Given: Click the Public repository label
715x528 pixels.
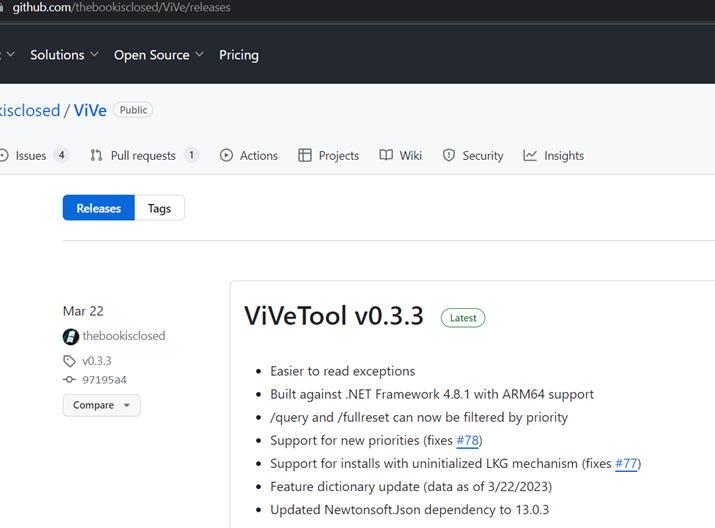Looking at the screenshot, I should coord(133,110).
